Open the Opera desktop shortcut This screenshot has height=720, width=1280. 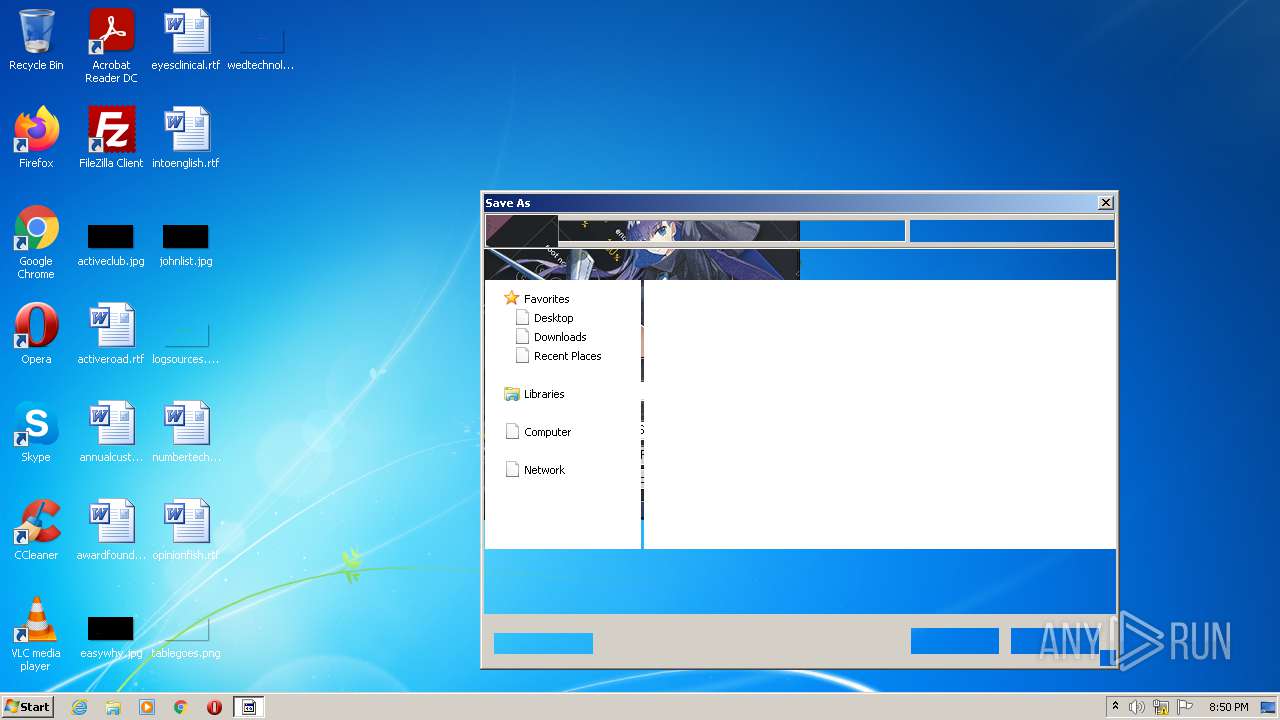[x=36, y=334]
